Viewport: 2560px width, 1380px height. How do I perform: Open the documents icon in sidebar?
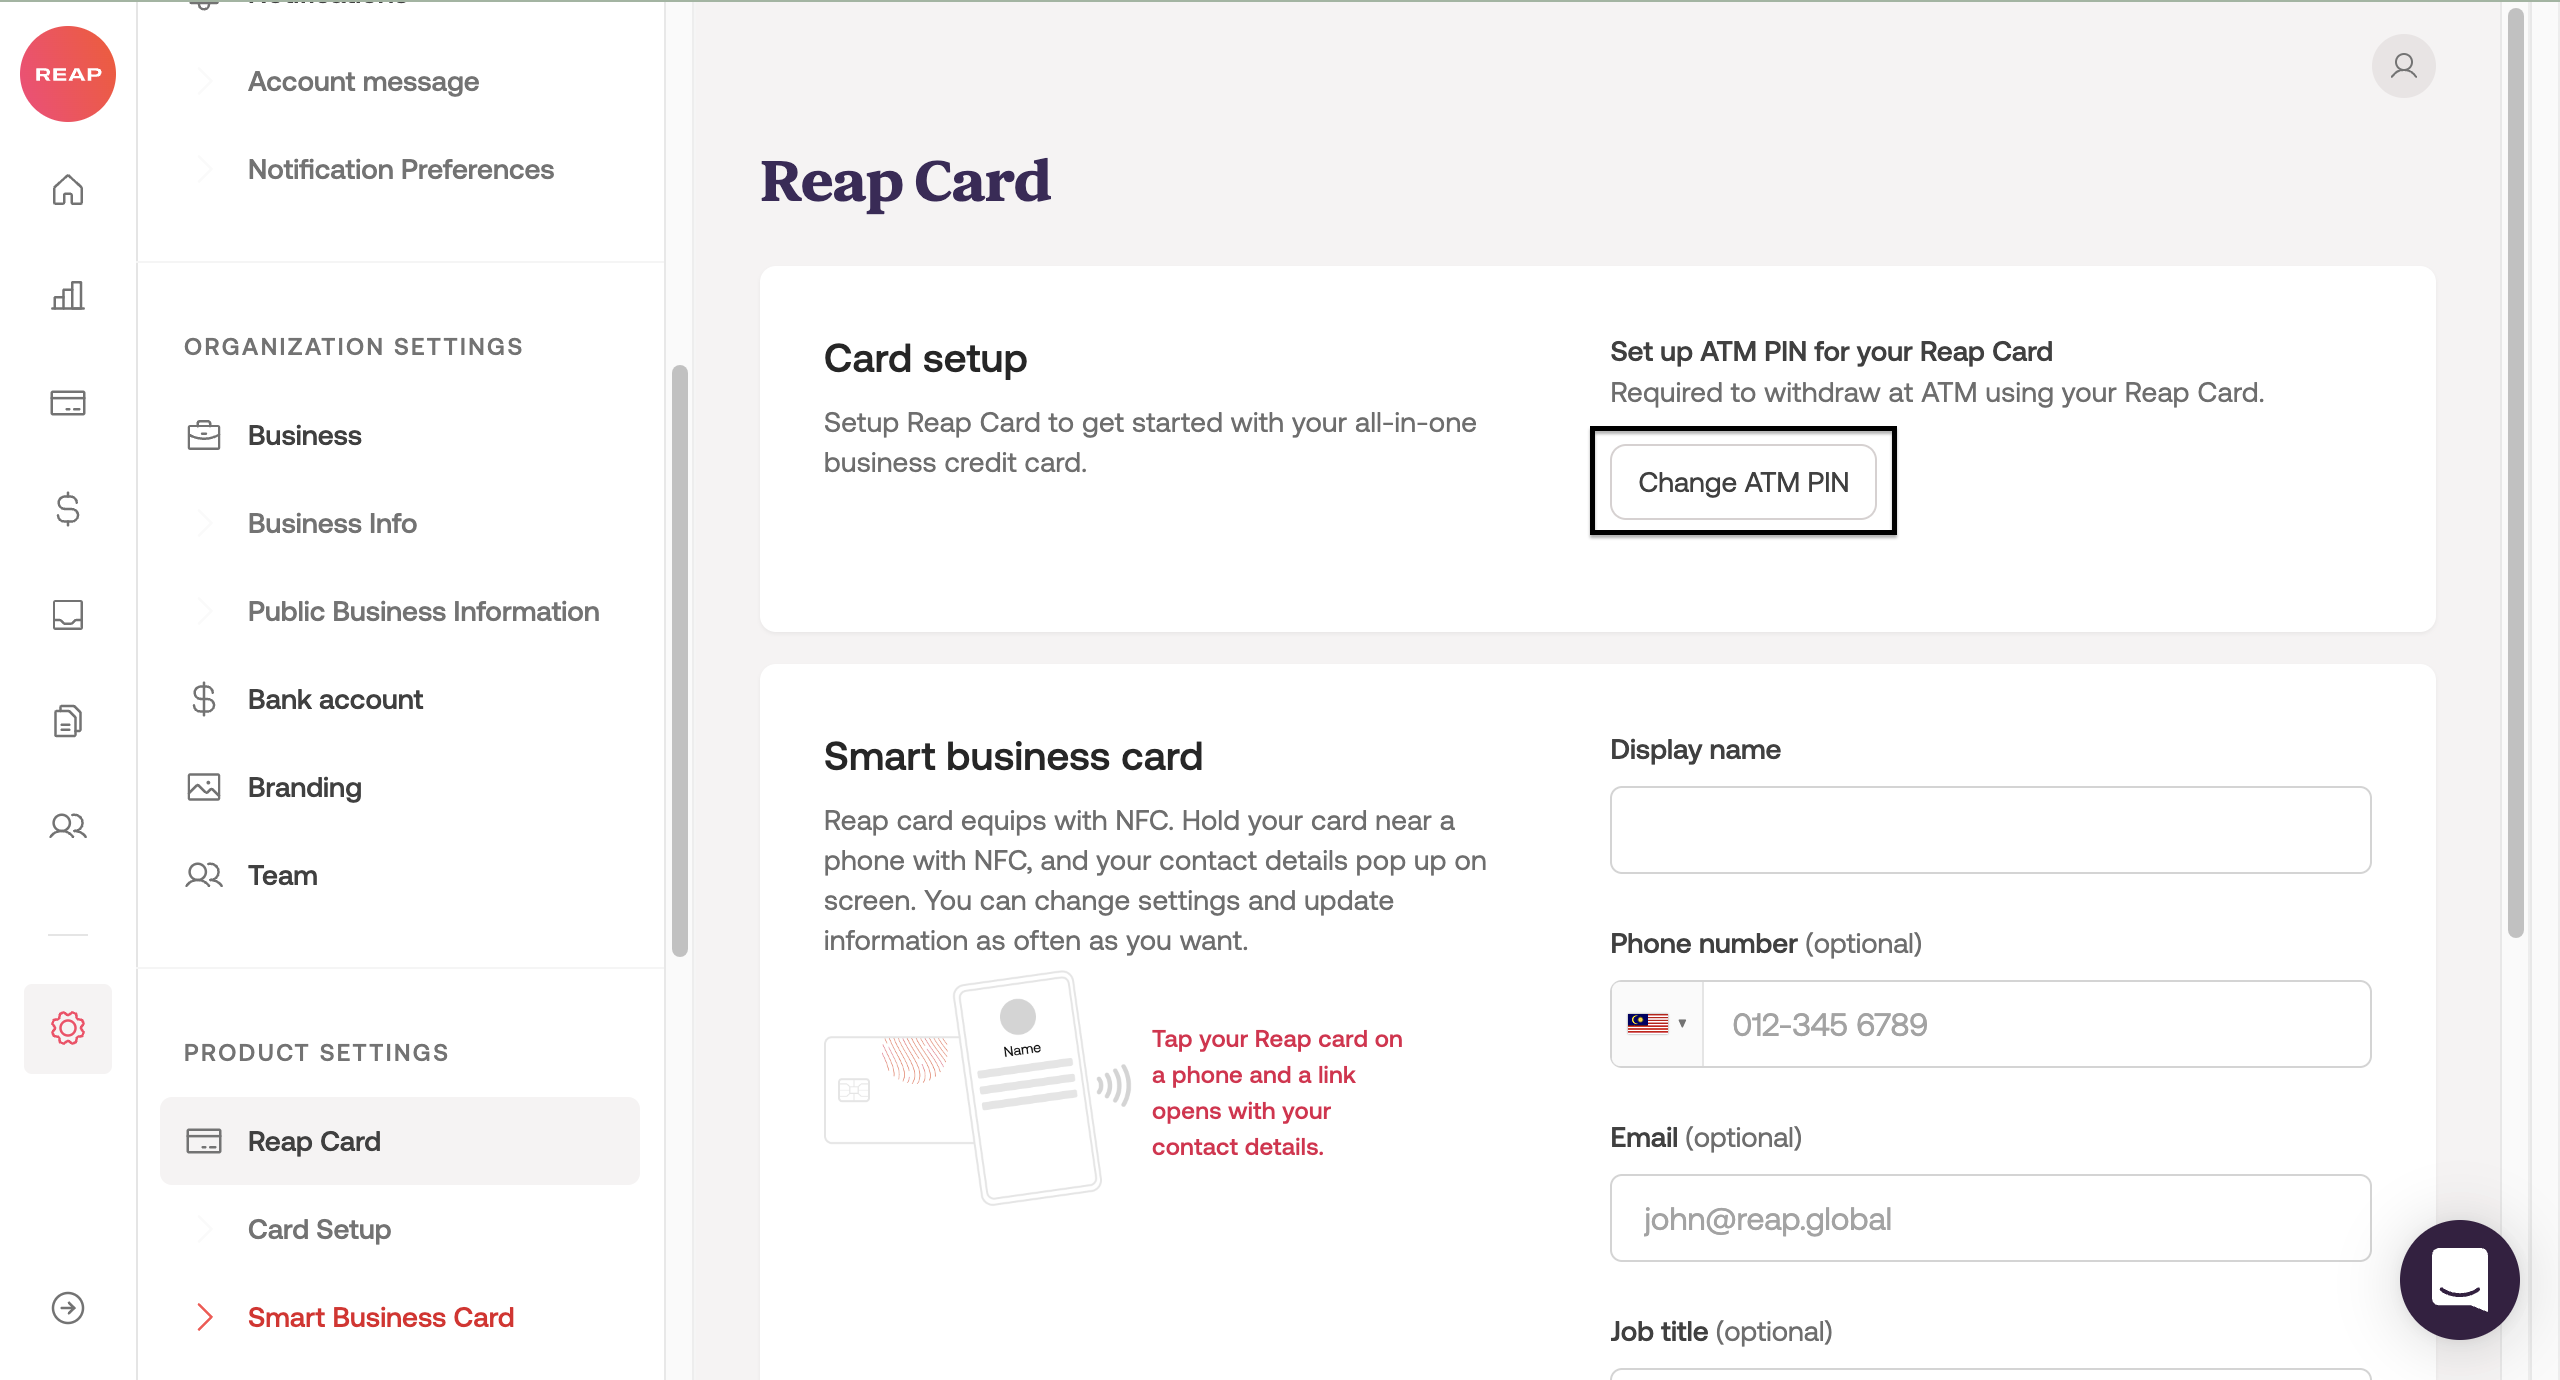[x=68, y=720]
